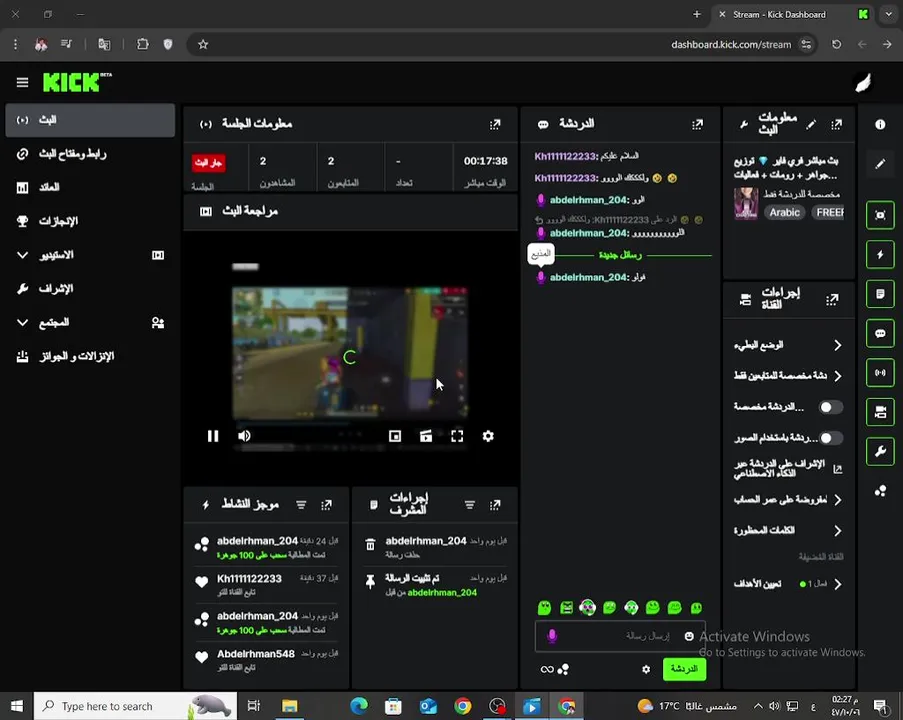Bookmark the page with the star icon
Image resolution: width=903 pixels, height=720 pixels.
click(203, 44)
